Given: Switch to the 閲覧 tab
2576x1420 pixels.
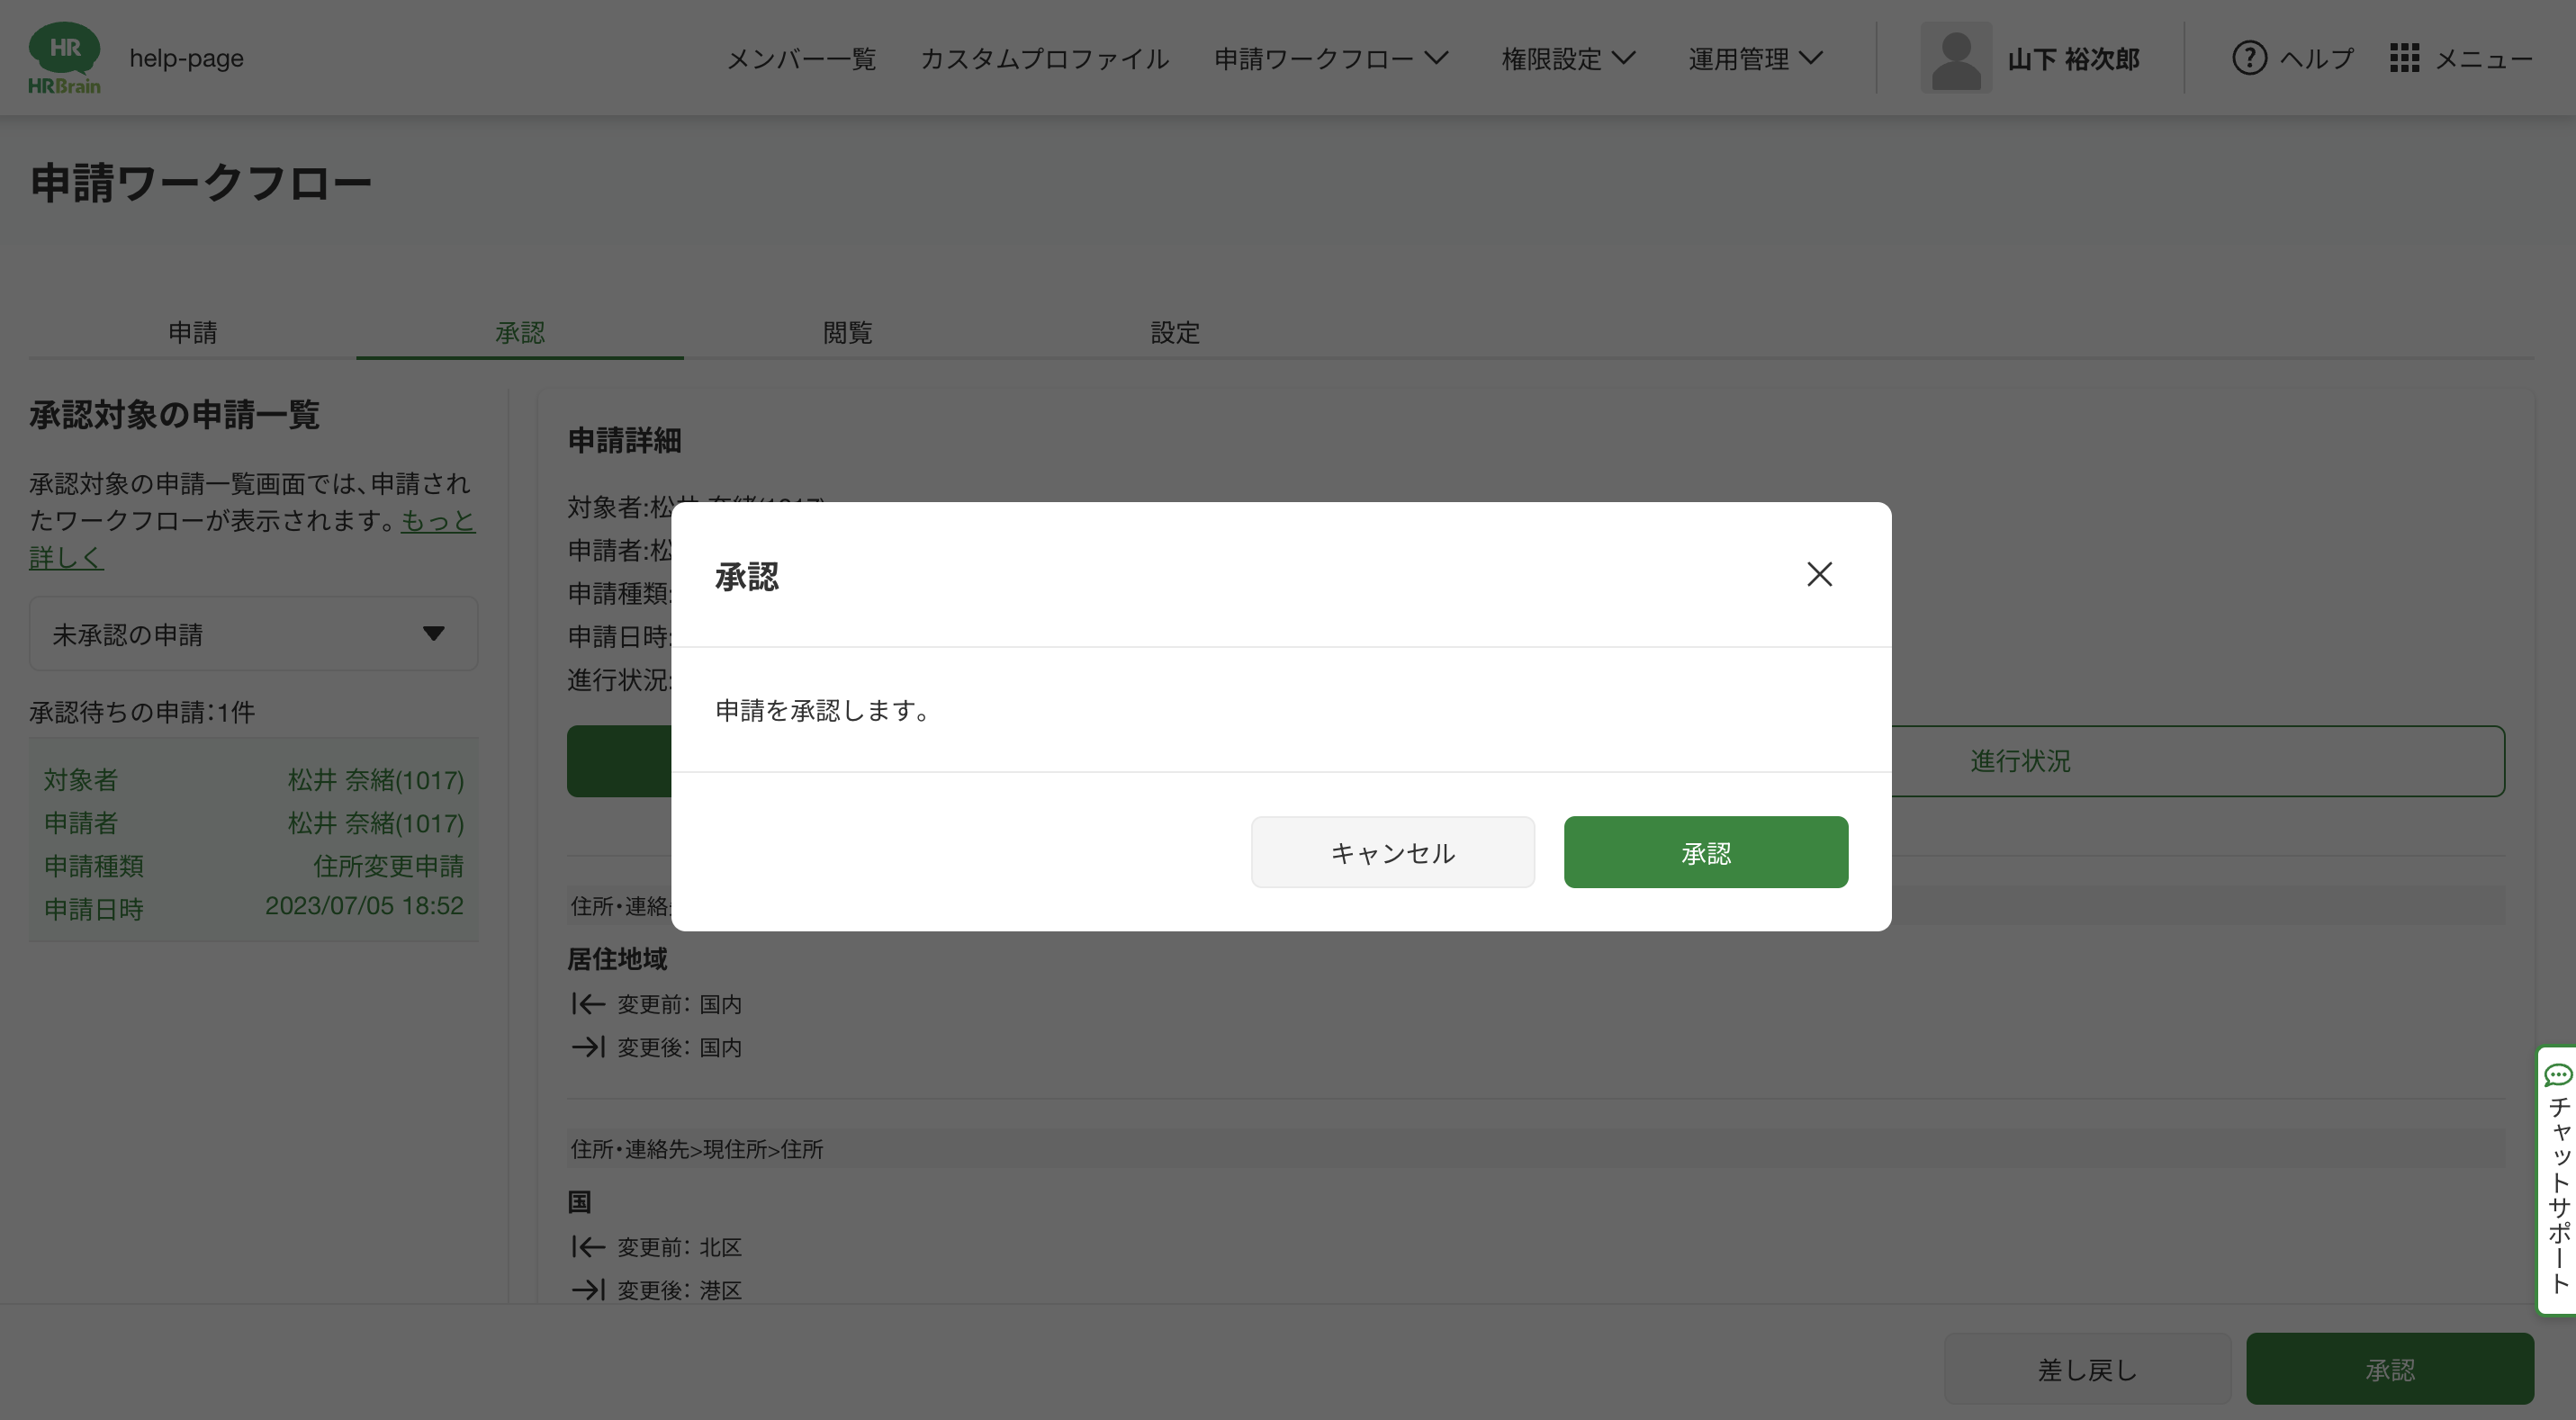Looking at the screenshot, I should point(847,332).
